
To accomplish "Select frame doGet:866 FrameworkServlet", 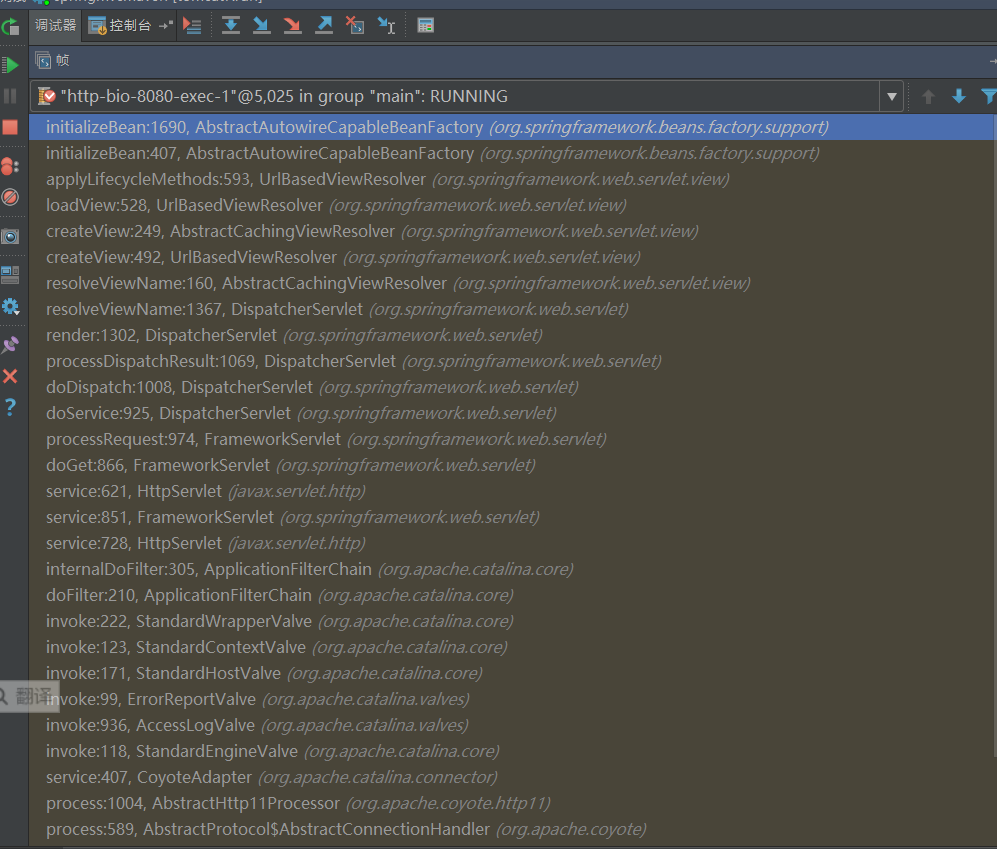I will coord(511,466).
